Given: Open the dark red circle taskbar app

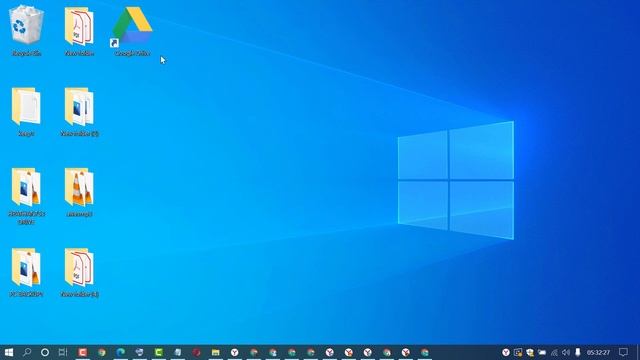Looking at the screenshot, I should (x=196, y=352).
